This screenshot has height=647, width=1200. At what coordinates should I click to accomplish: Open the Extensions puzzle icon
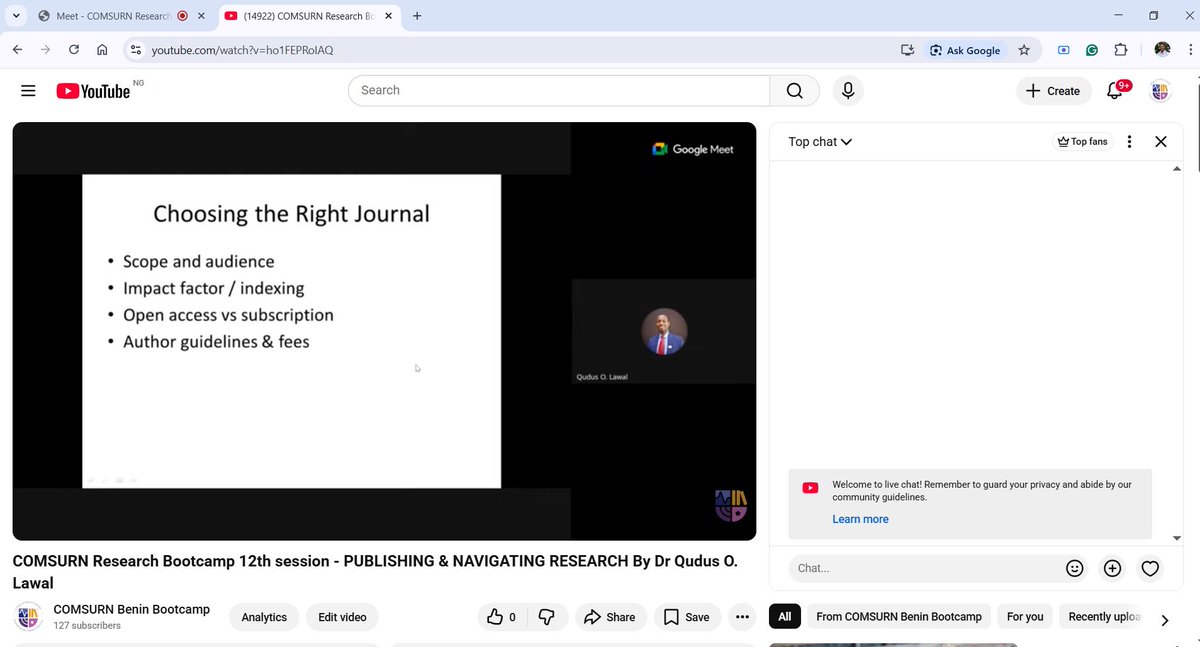(1120, 50)
